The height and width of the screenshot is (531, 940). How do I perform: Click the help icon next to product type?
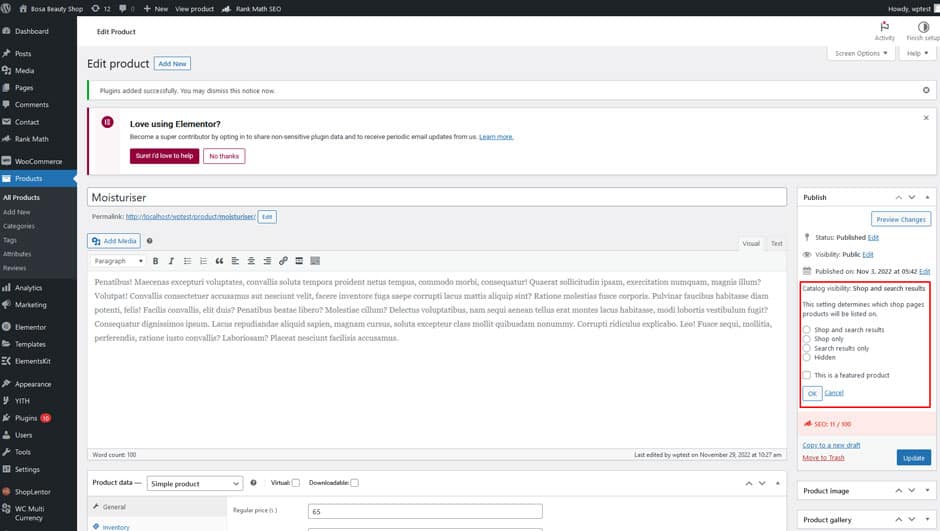point(254,482)
